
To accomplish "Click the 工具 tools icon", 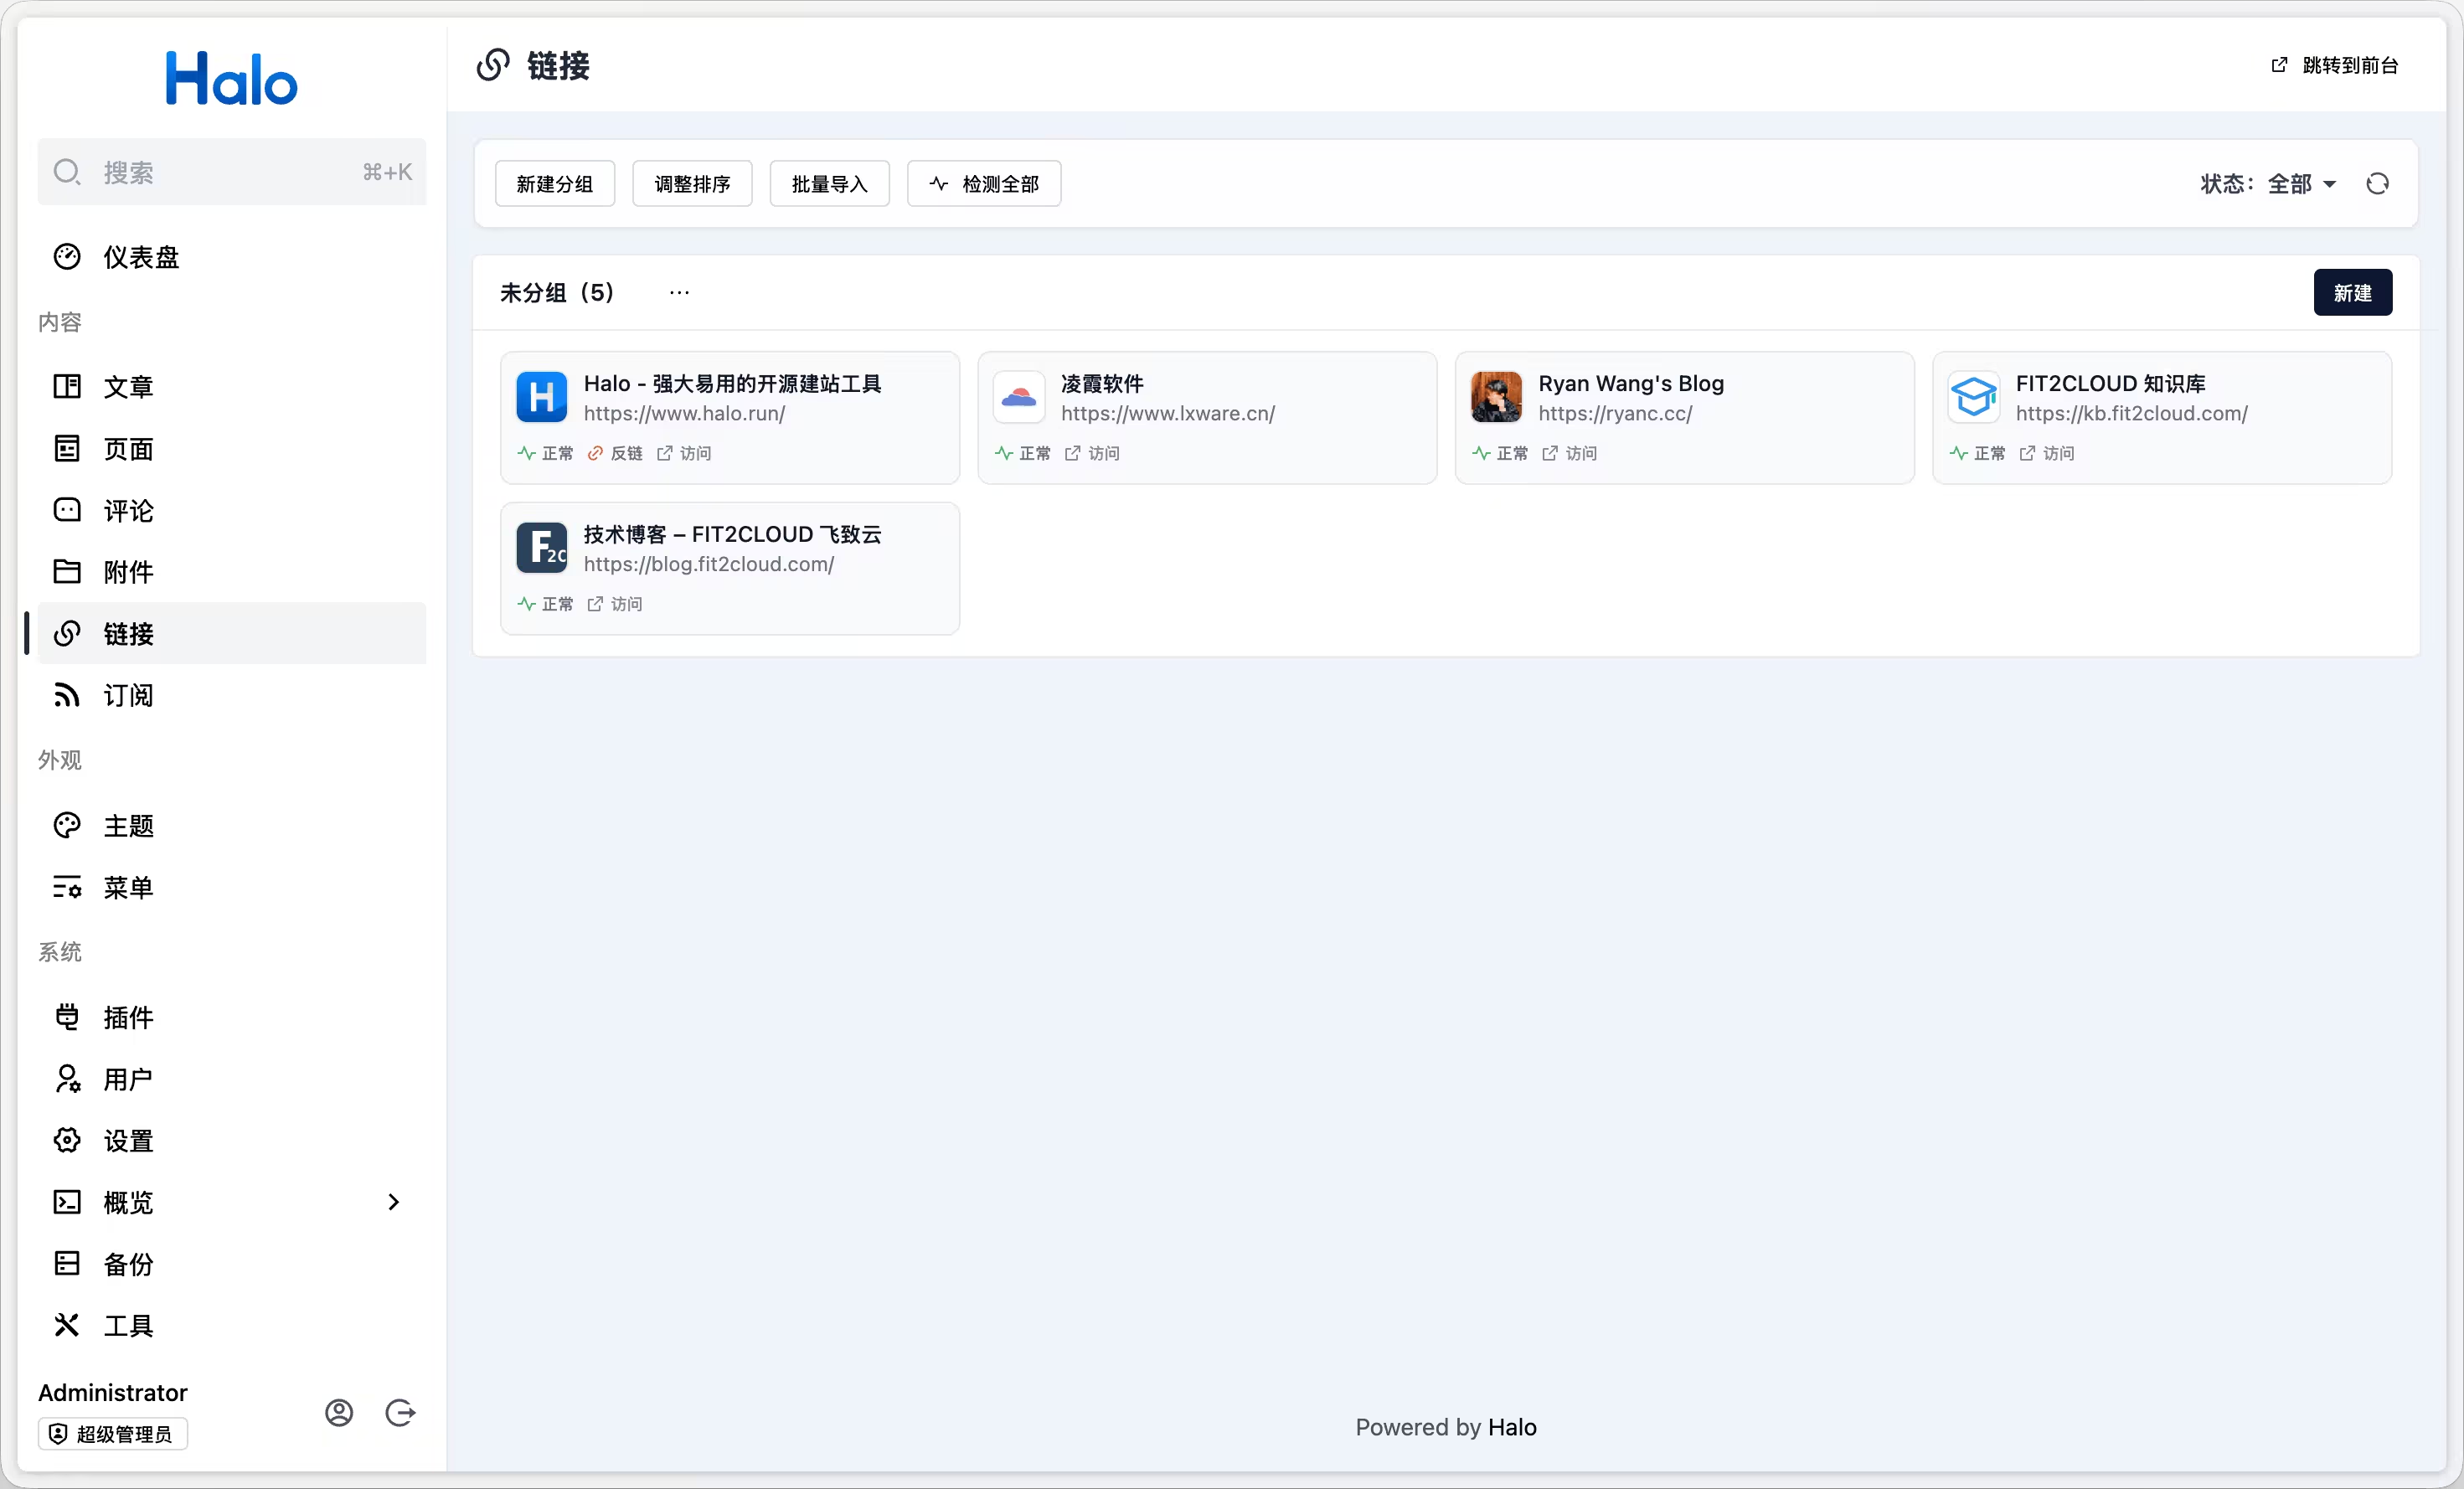I will tap(67, 1325).
